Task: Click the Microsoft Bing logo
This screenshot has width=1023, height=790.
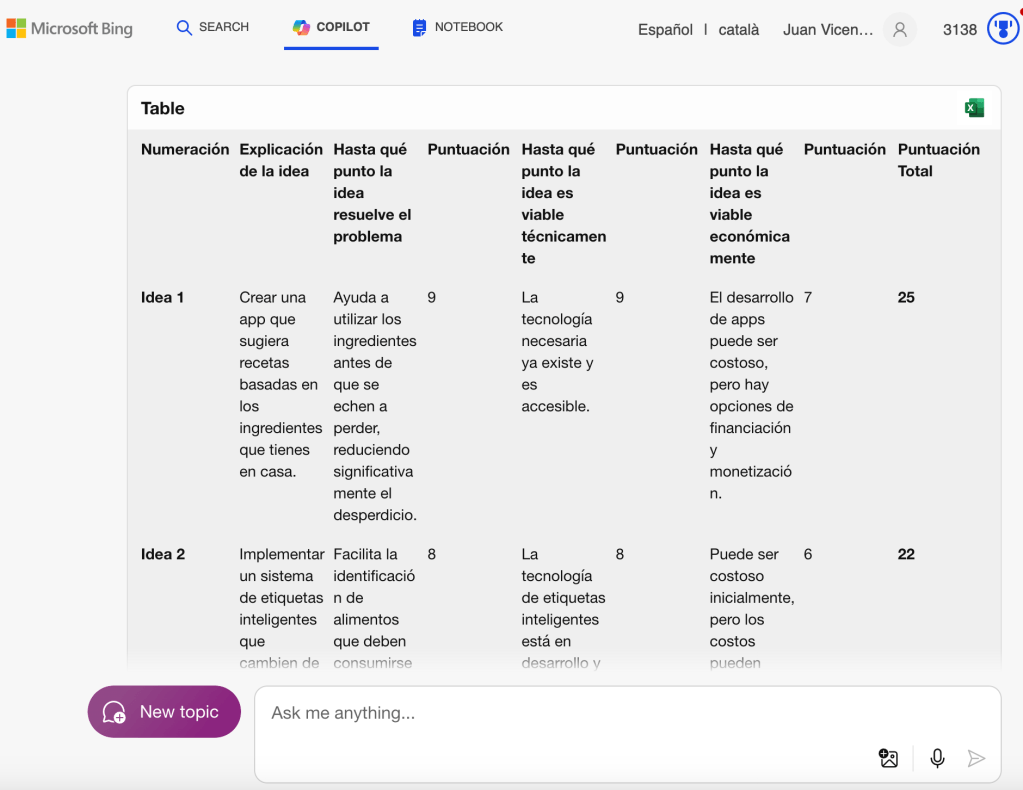Action: [x=69, y=28]
